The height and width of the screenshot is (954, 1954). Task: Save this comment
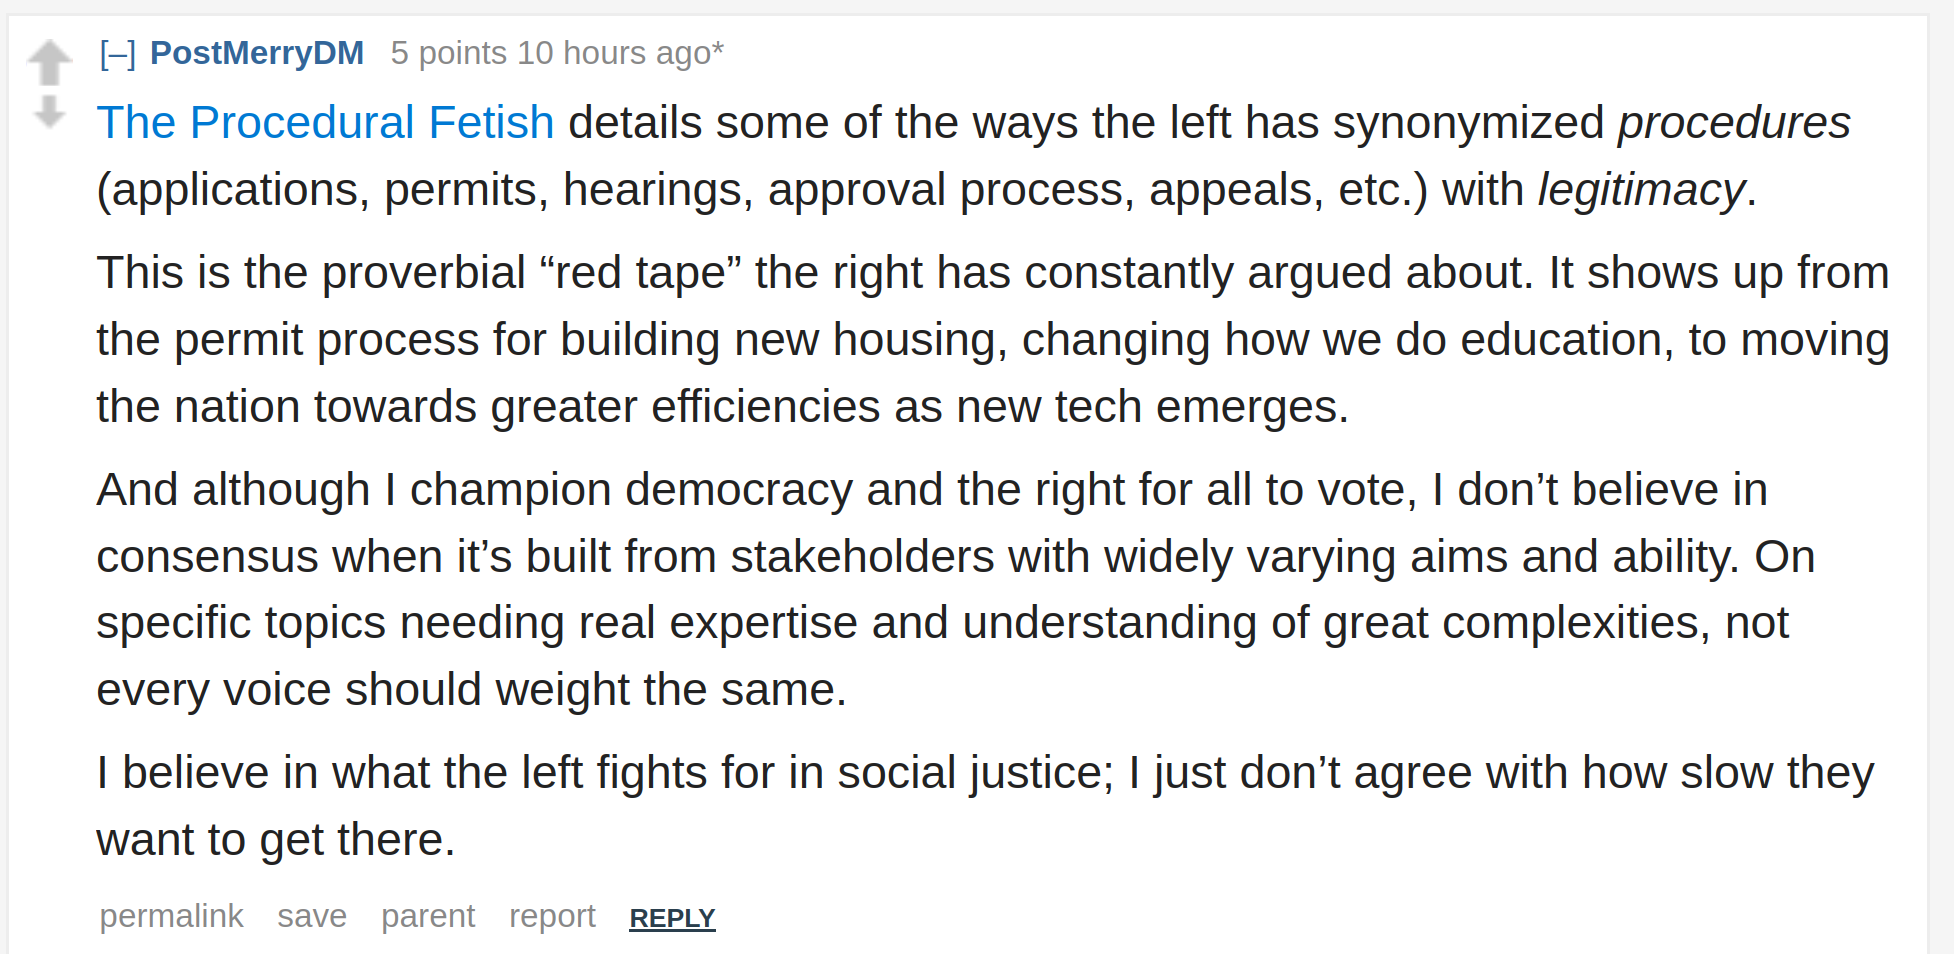click(x=312, y=916)
